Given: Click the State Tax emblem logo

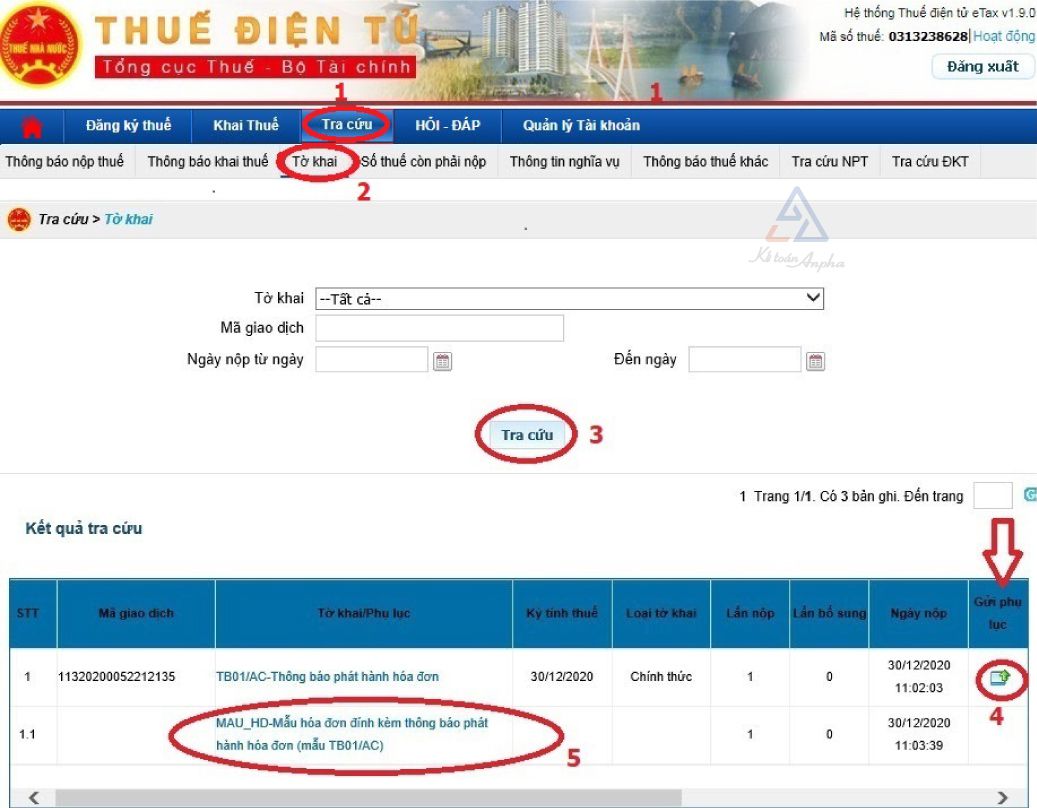Looking at the screenshot, I should tap(38, 45).
